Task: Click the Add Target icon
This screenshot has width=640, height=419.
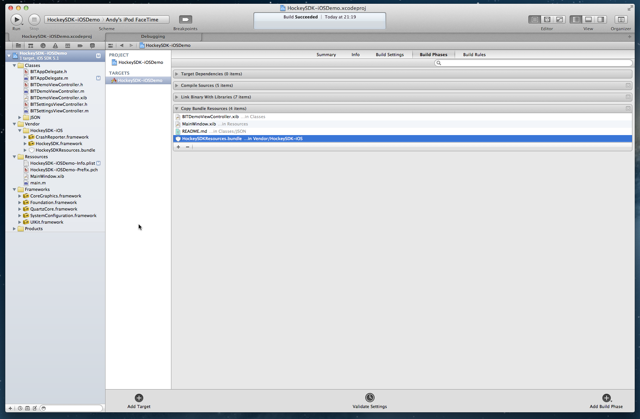Action: pyautogui.click(x=139, y=398)
